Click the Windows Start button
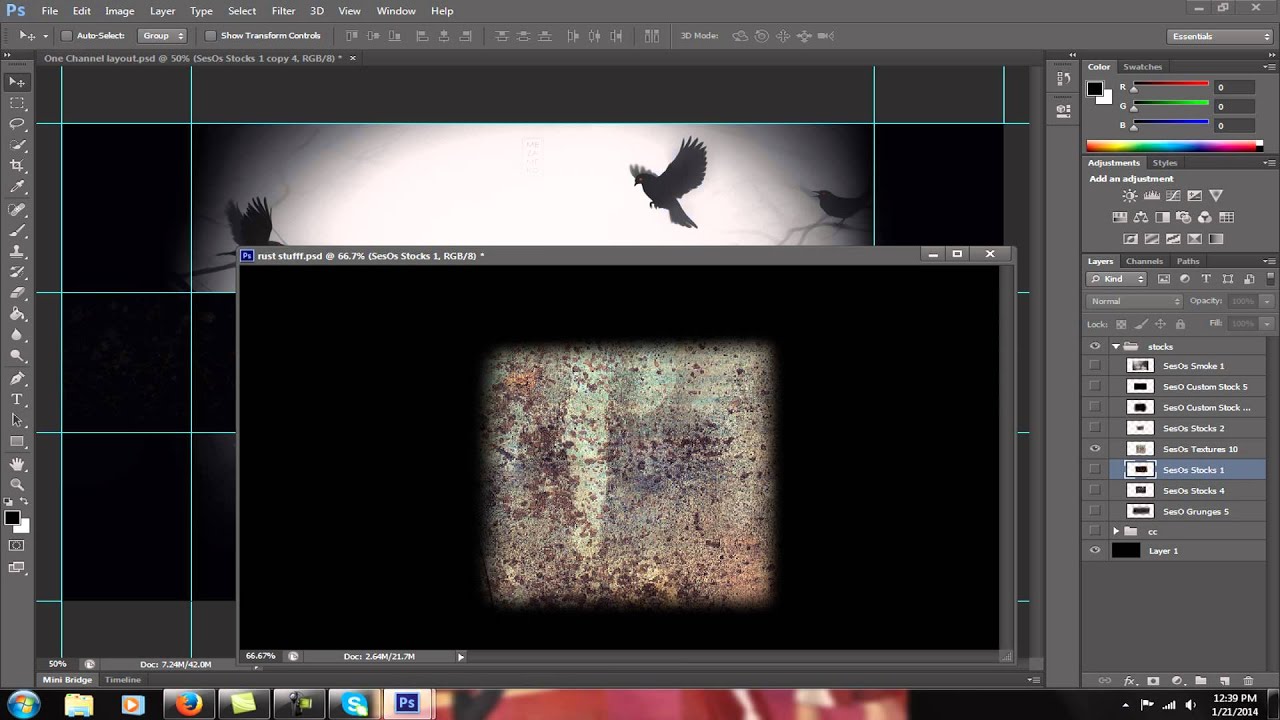 pyautogui.click(x=22, y=704)
